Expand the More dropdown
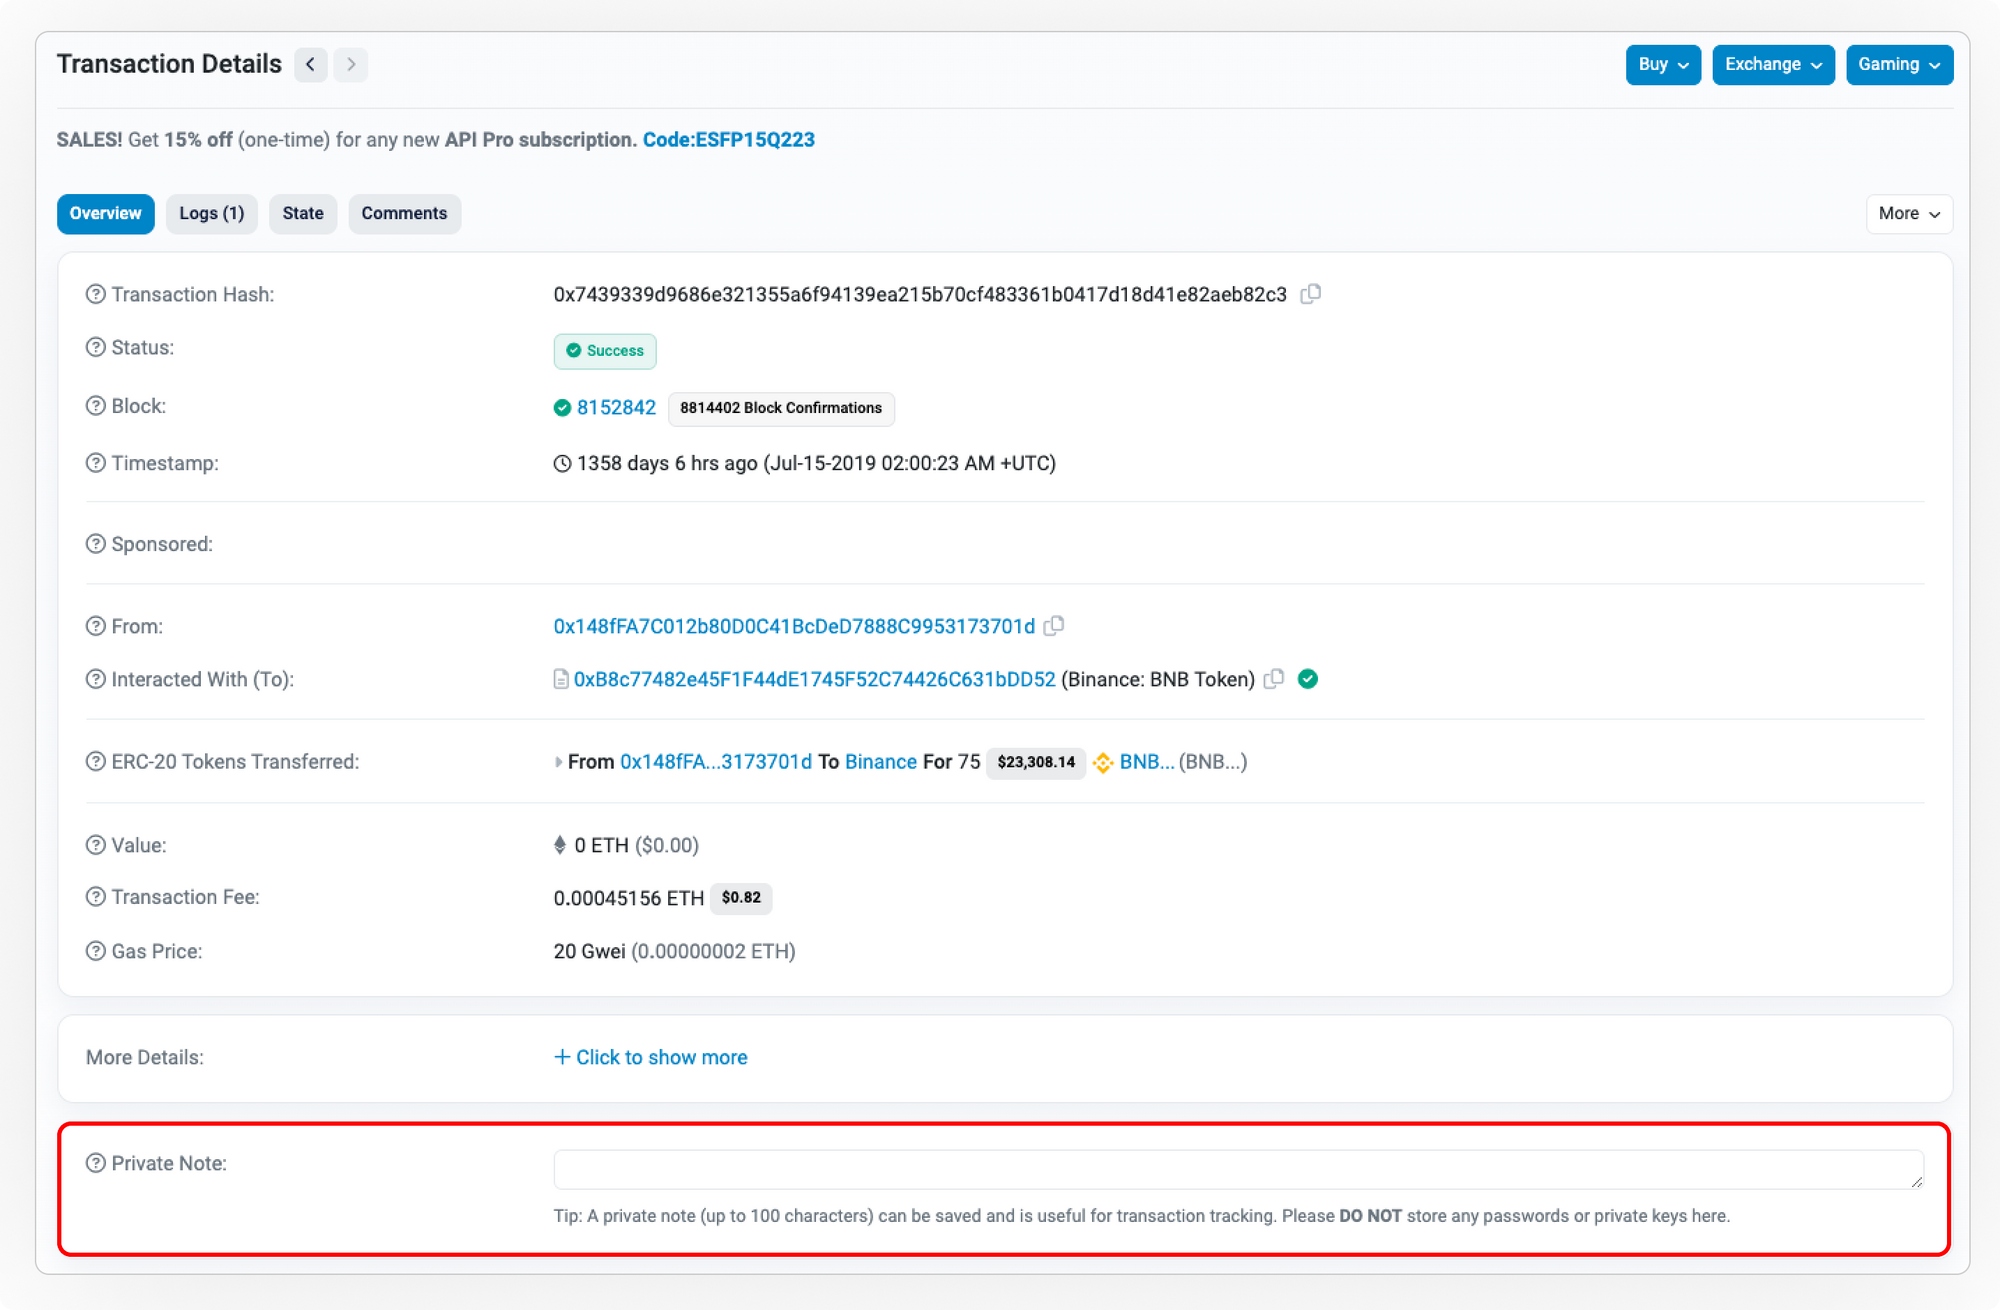This screenshot has height=1310, width=2000. point(1908,214)
